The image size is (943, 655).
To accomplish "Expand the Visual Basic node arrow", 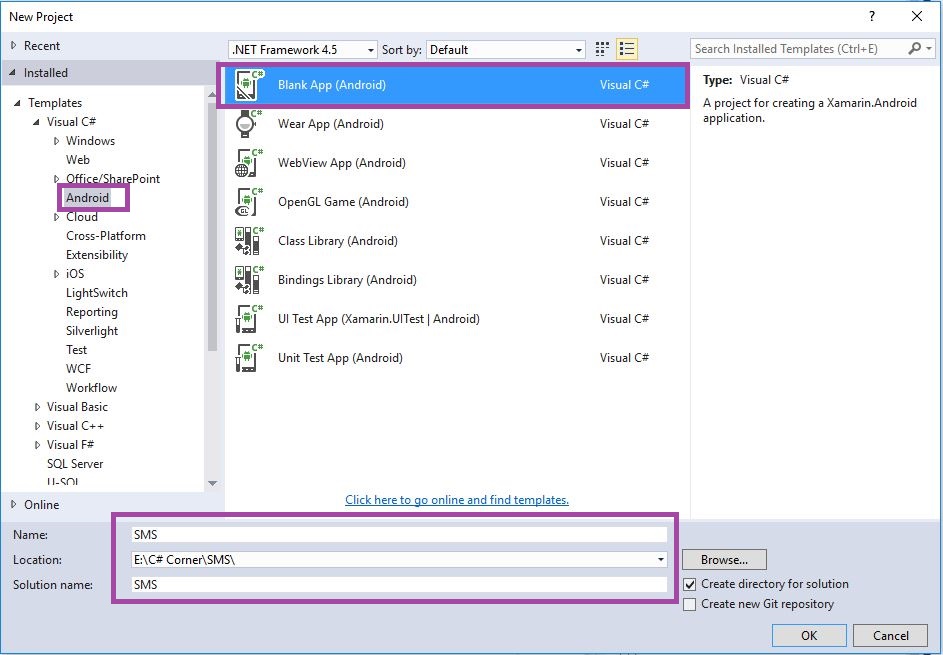I will pyautogui.click(x=37, y=407).
